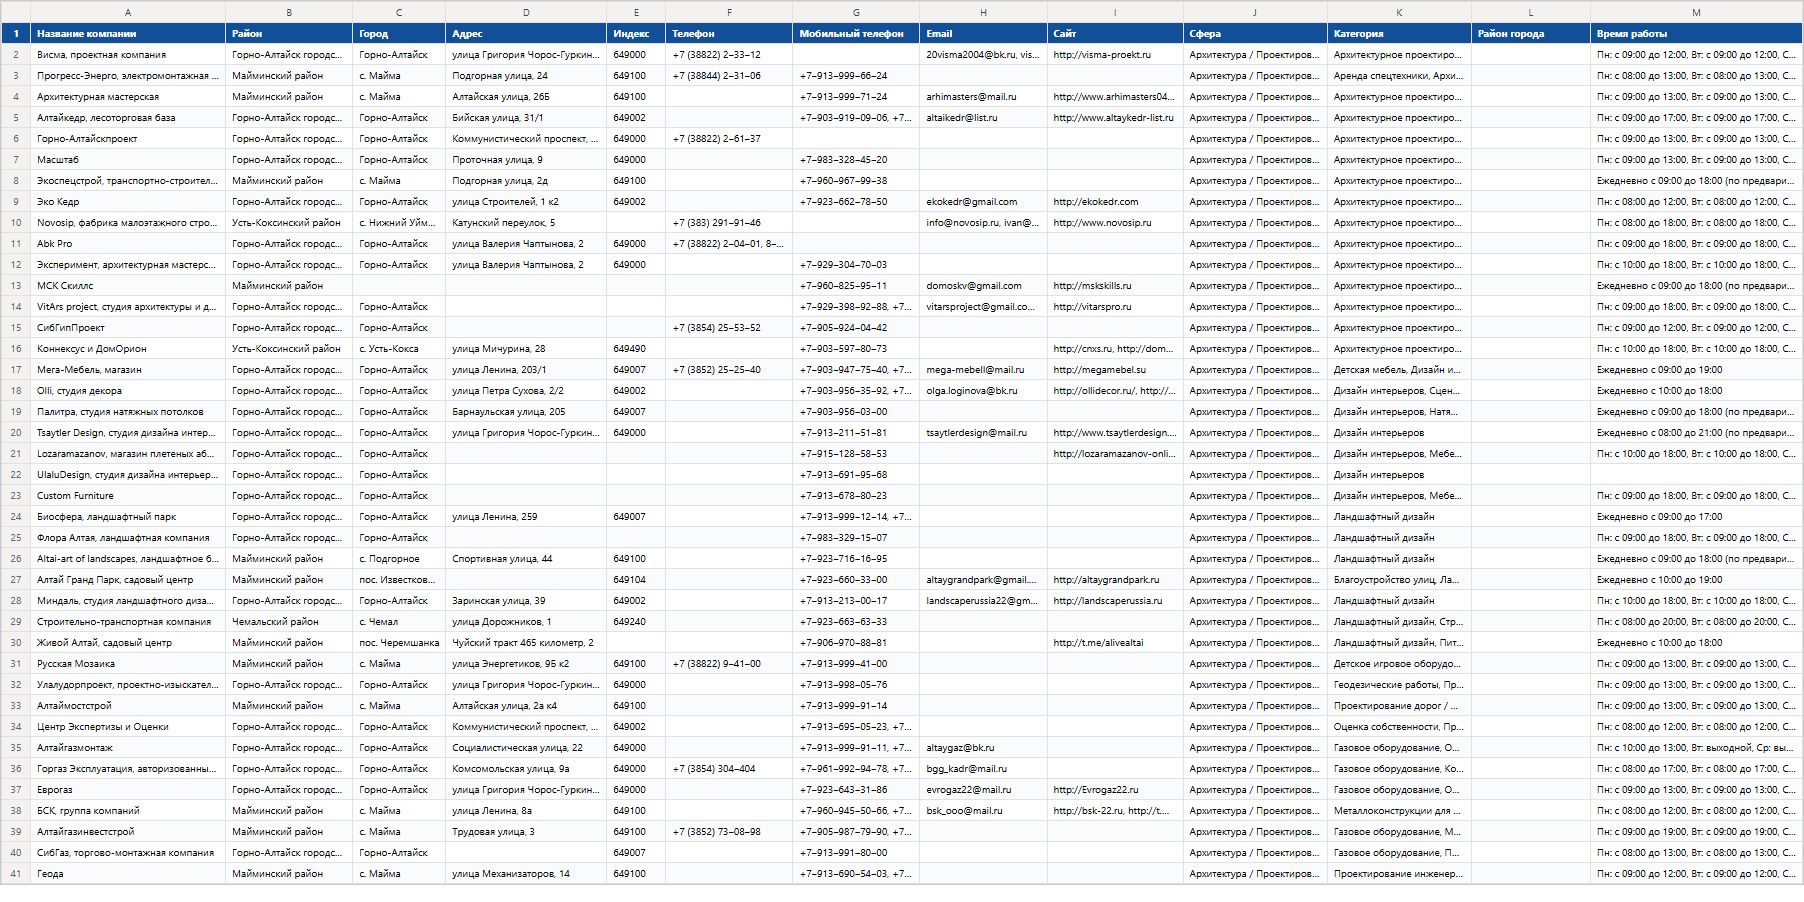Select address 'улица Мичурина, 28'
Viewport: 1804px width, 902px height.
(x=526, y=349)
